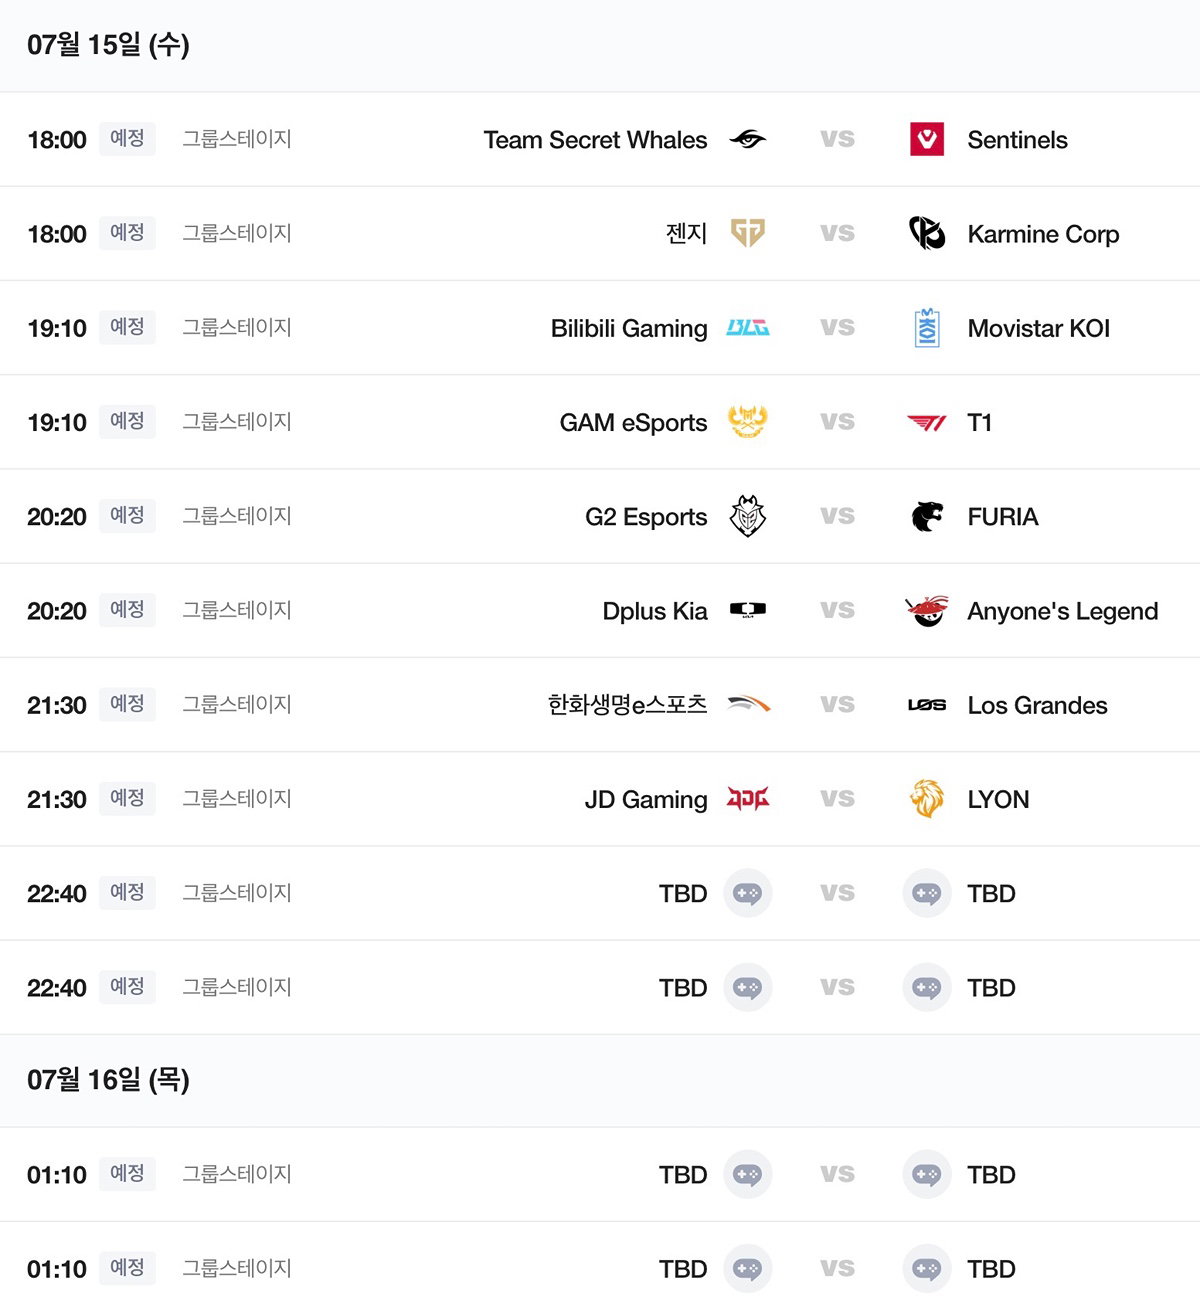The width and height of the screenshot is (1200, 1314).
Task: Open the Dplus Kia team name
Action: pyautogui.click(x=655, y=611)
